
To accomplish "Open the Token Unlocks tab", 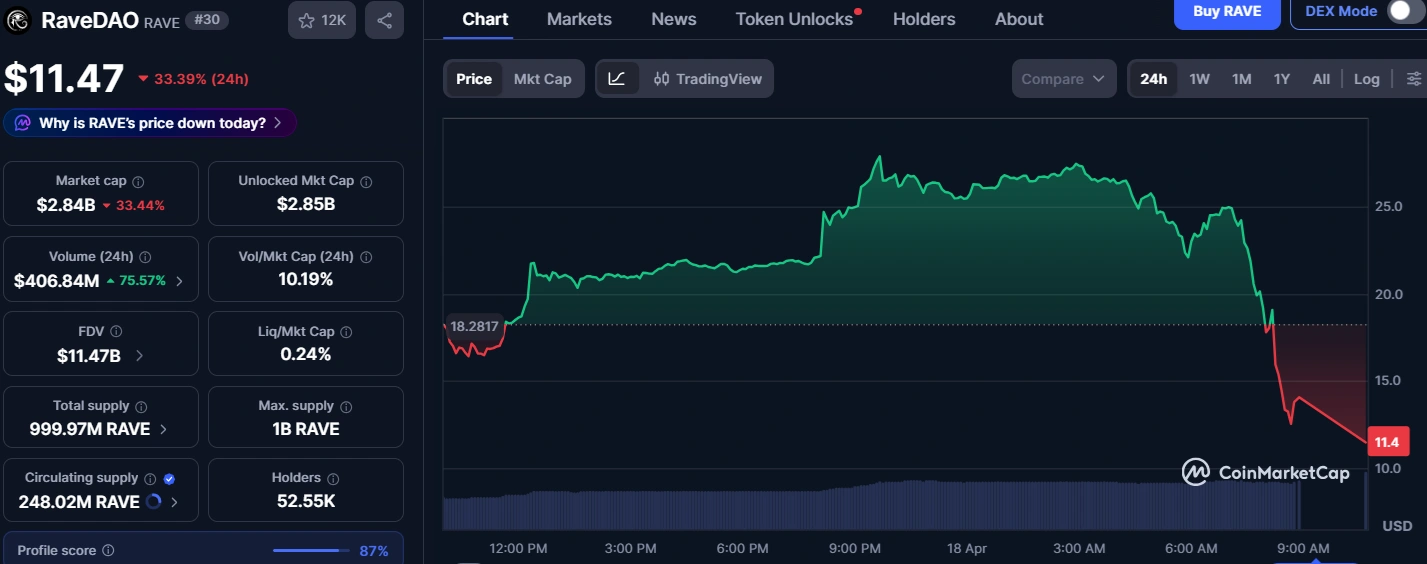I will pos(795,19).
